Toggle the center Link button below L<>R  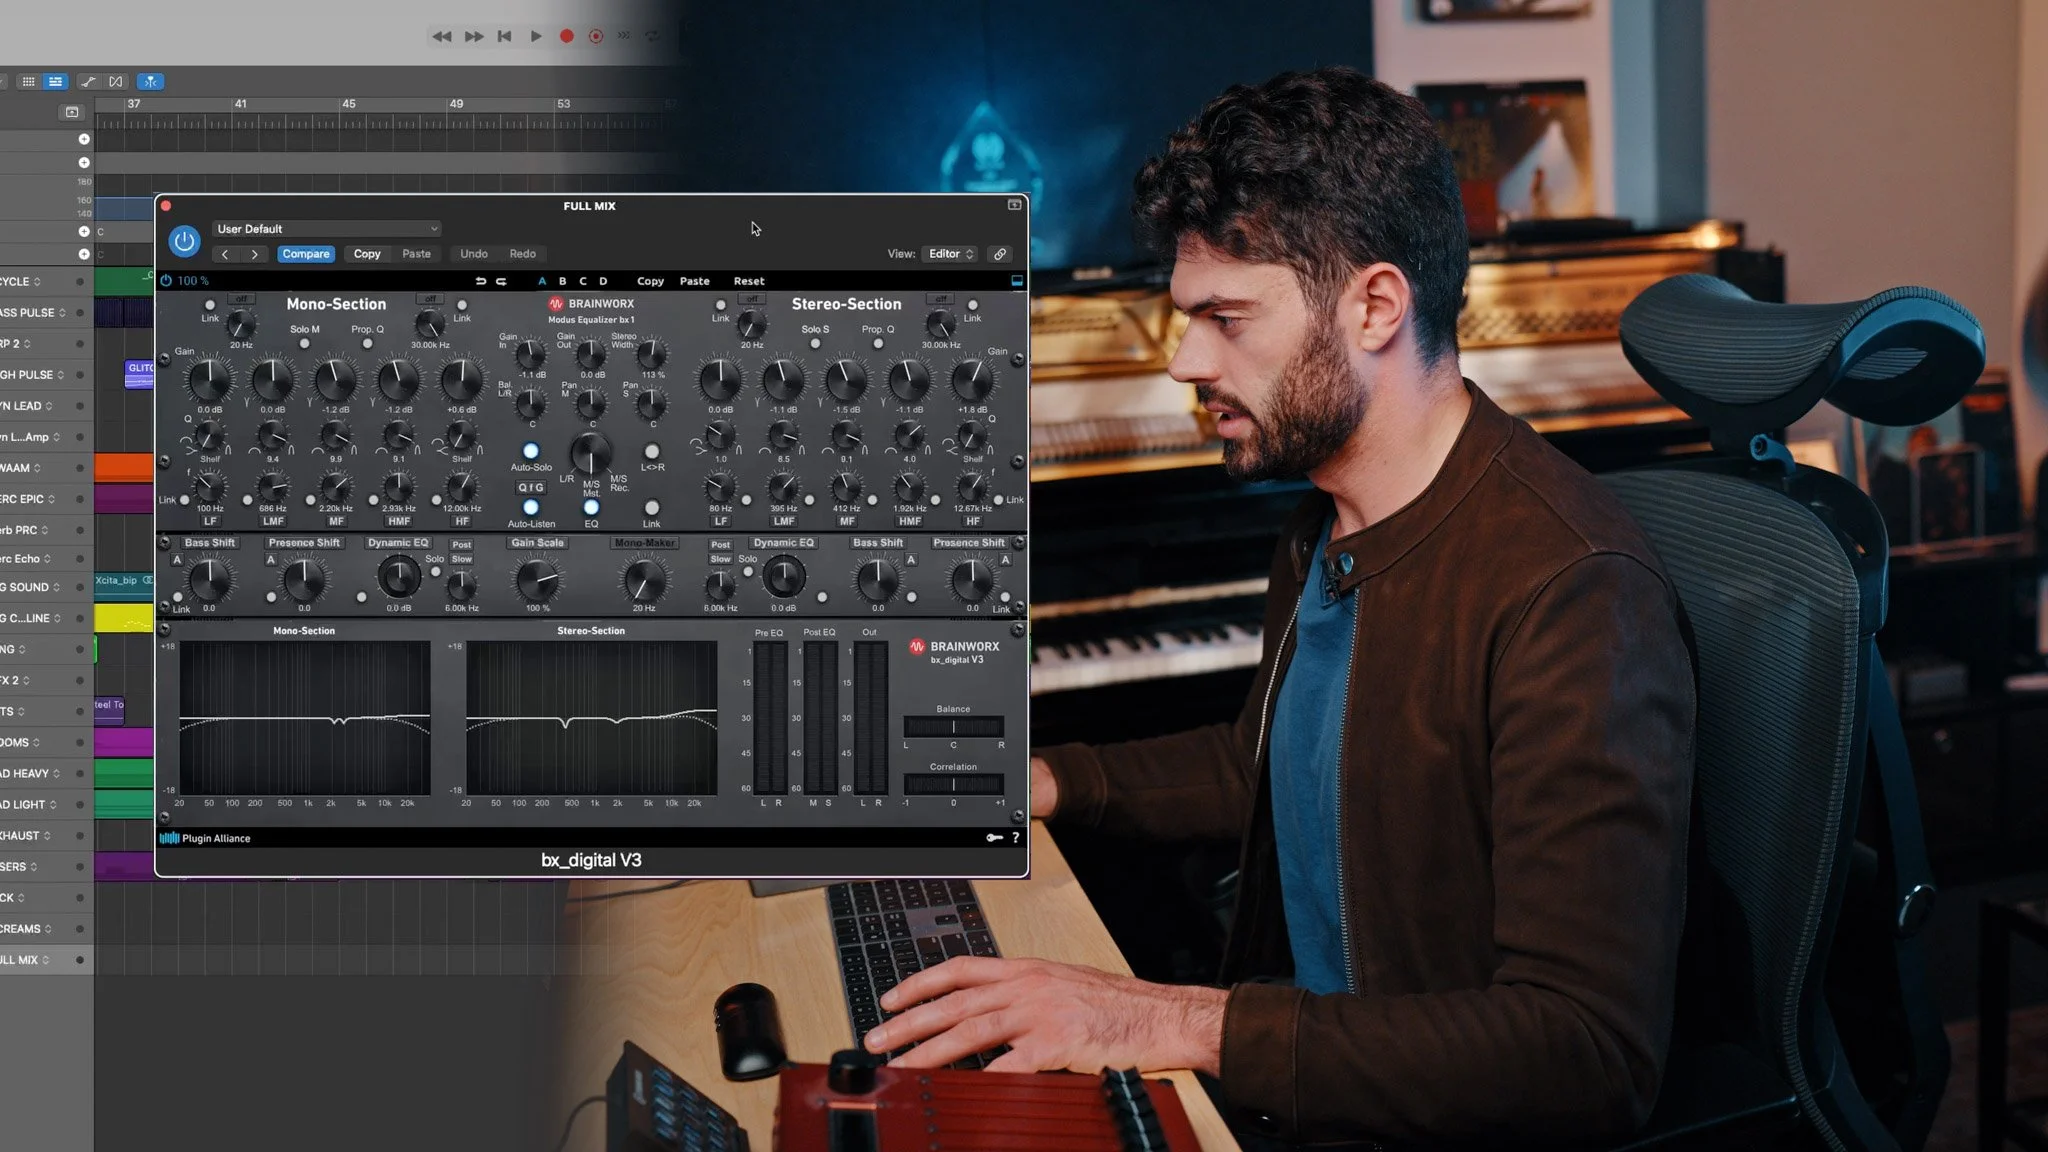652,508
